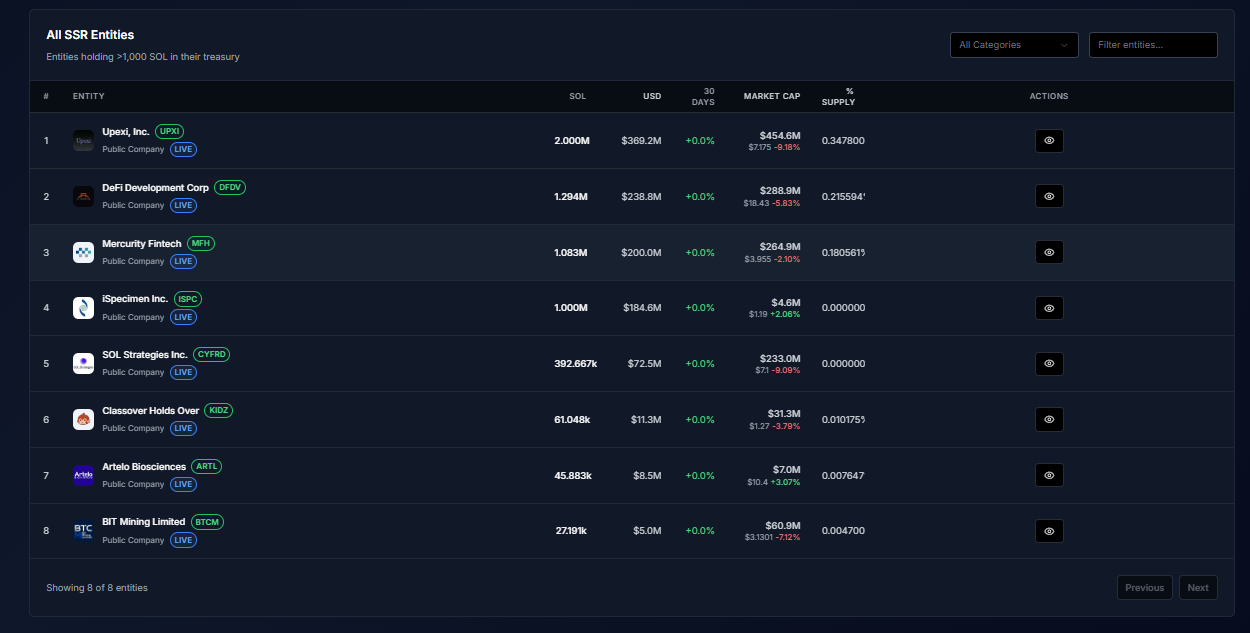
Task: Go to the Next page
Action: [1198, 588]
